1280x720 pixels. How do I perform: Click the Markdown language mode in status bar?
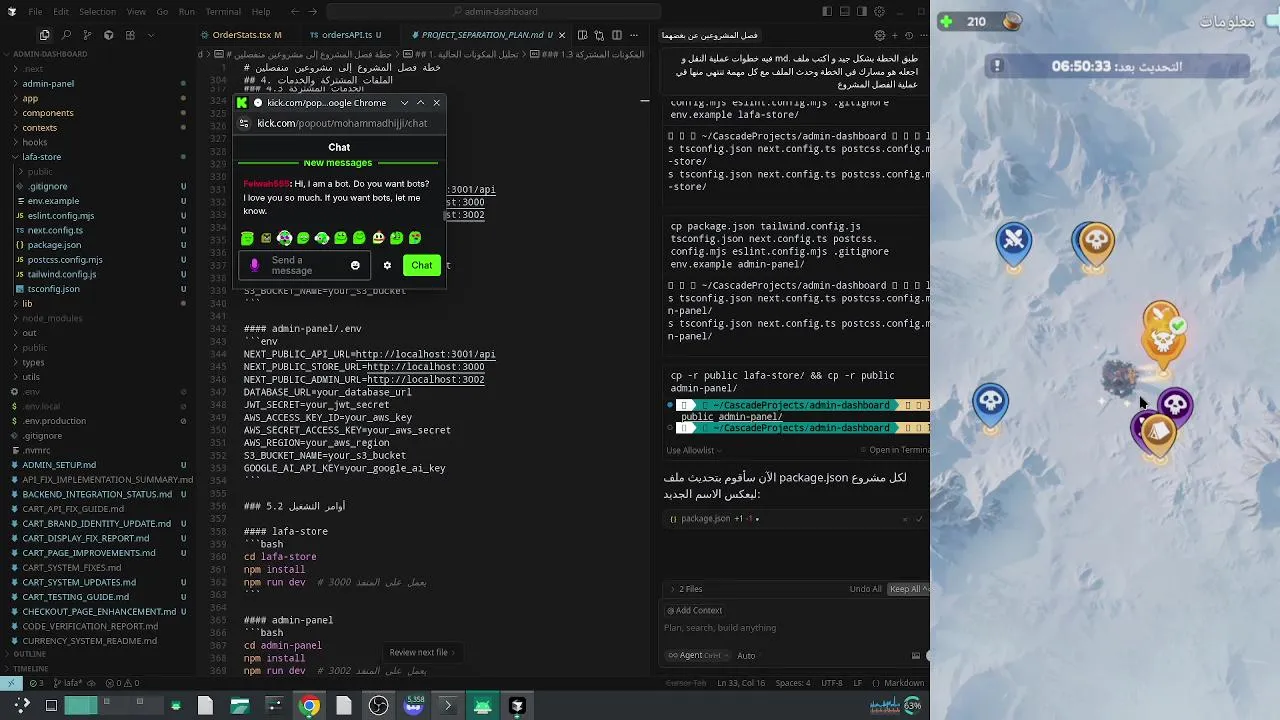[903, 683]
